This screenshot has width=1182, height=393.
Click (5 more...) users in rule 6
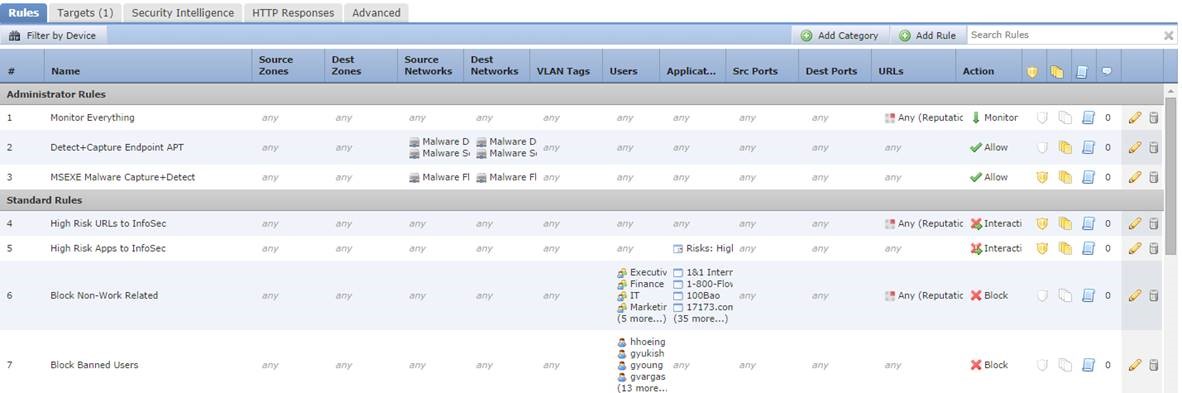click(x=642, y=319)
